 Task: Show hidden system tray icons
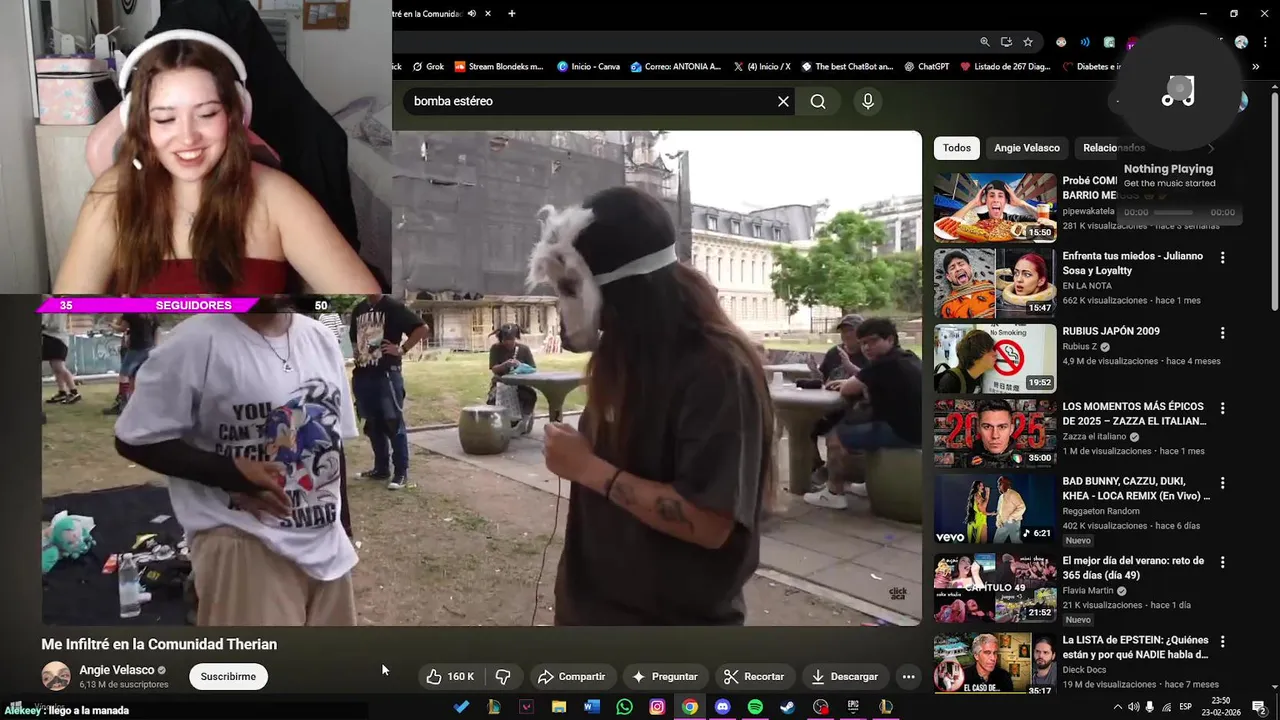click(1117, 707)
